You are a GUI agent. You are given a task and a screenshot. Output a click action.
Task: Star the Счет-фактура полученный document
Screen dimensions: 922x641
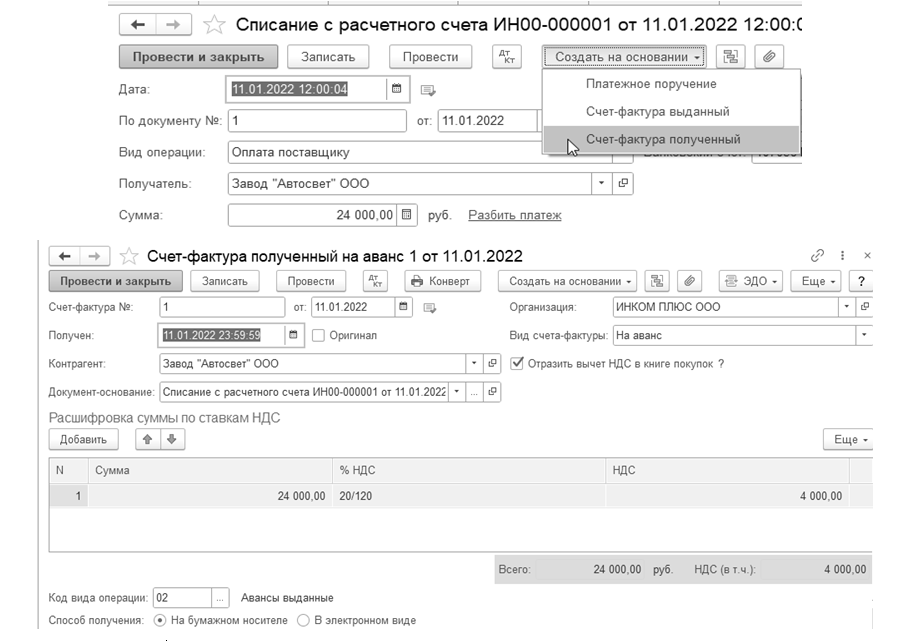(129, 256)
